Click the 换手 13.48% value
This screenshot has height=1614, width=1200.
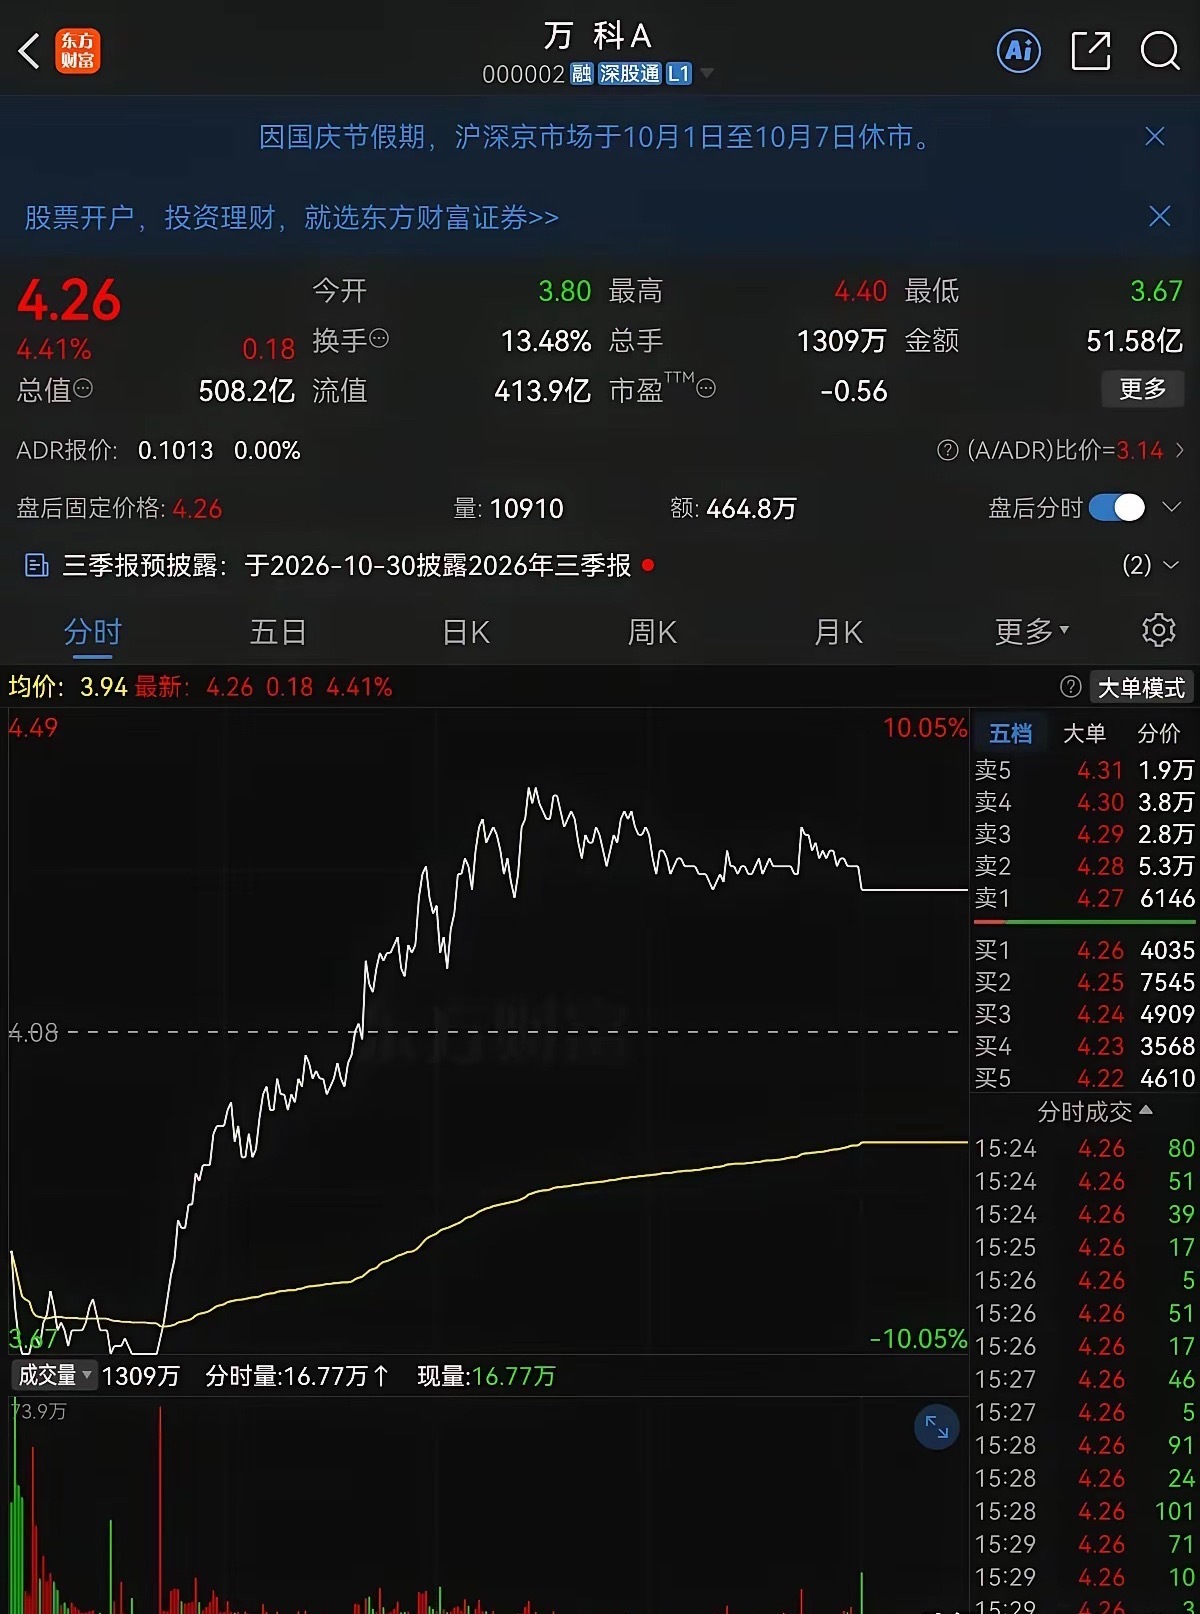click(x=545, y=341)
